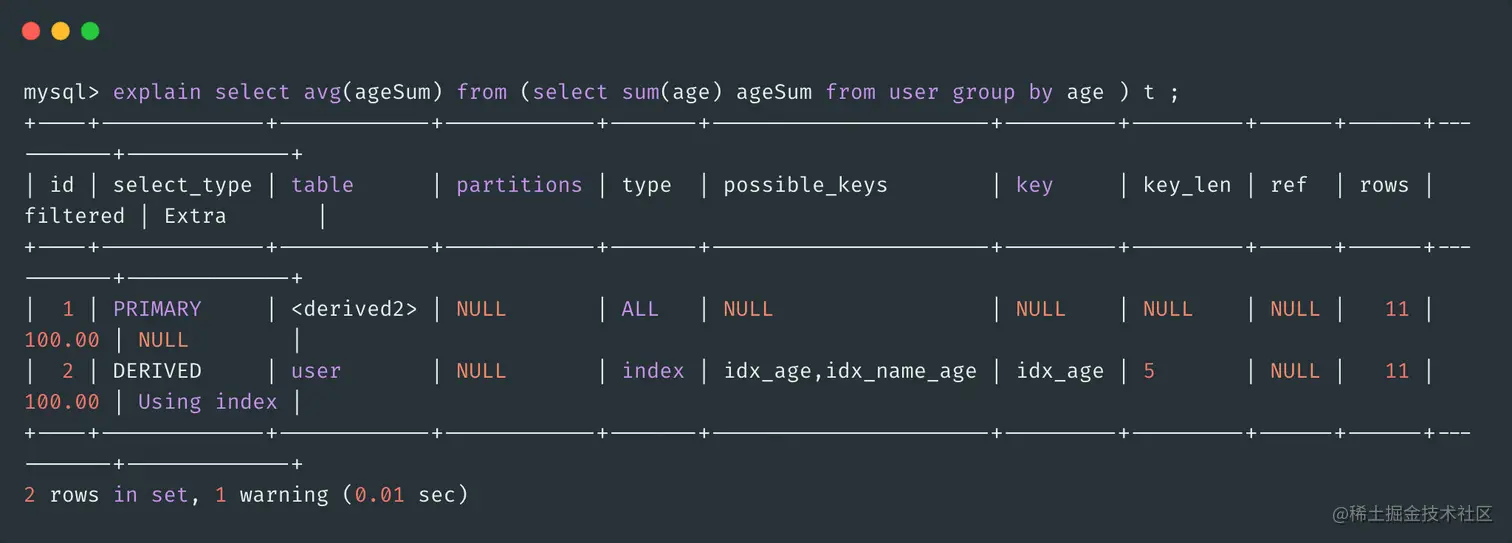This screenshot has width=1512, height=543.
Task: Click the yellow minimize window dot
Action: pyautogui.click(x=60, y=31)
